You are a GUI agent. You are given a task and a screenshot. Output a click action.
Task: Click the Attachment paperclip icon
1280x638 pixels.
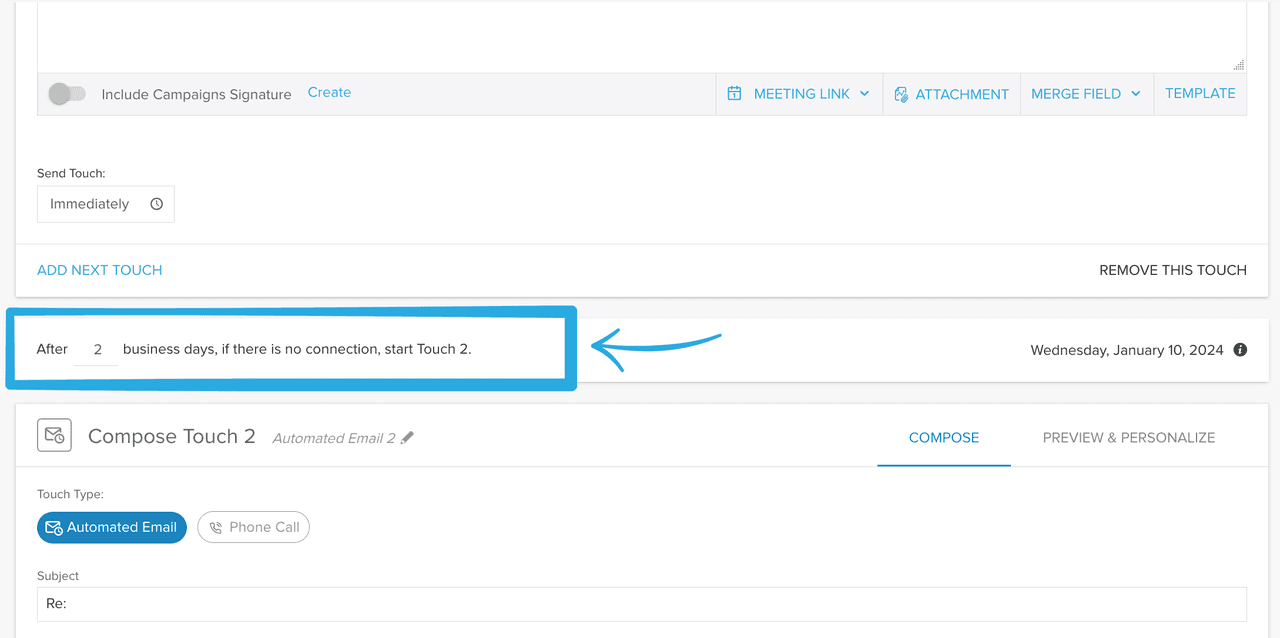pos(901,93)
